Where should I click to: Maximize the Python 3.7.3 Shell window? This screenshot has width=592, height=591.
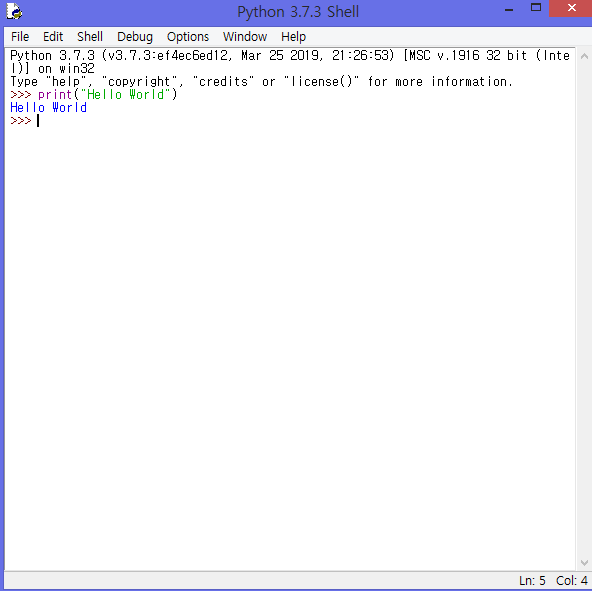[x=536, y=8]
